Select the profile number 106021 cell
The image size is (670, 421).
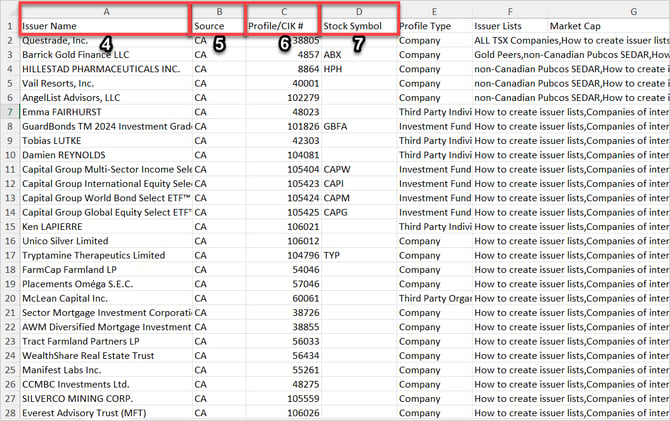tap(283, 227)
